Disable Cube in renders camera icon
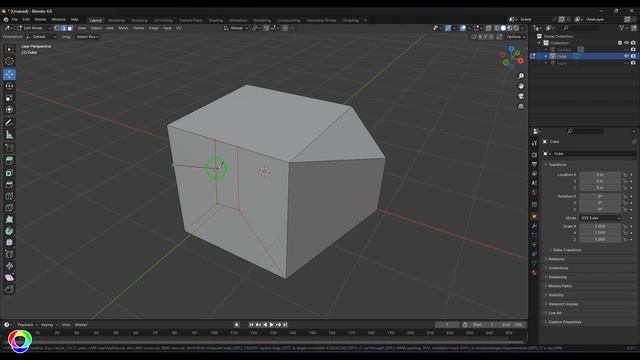 (633, 56)
